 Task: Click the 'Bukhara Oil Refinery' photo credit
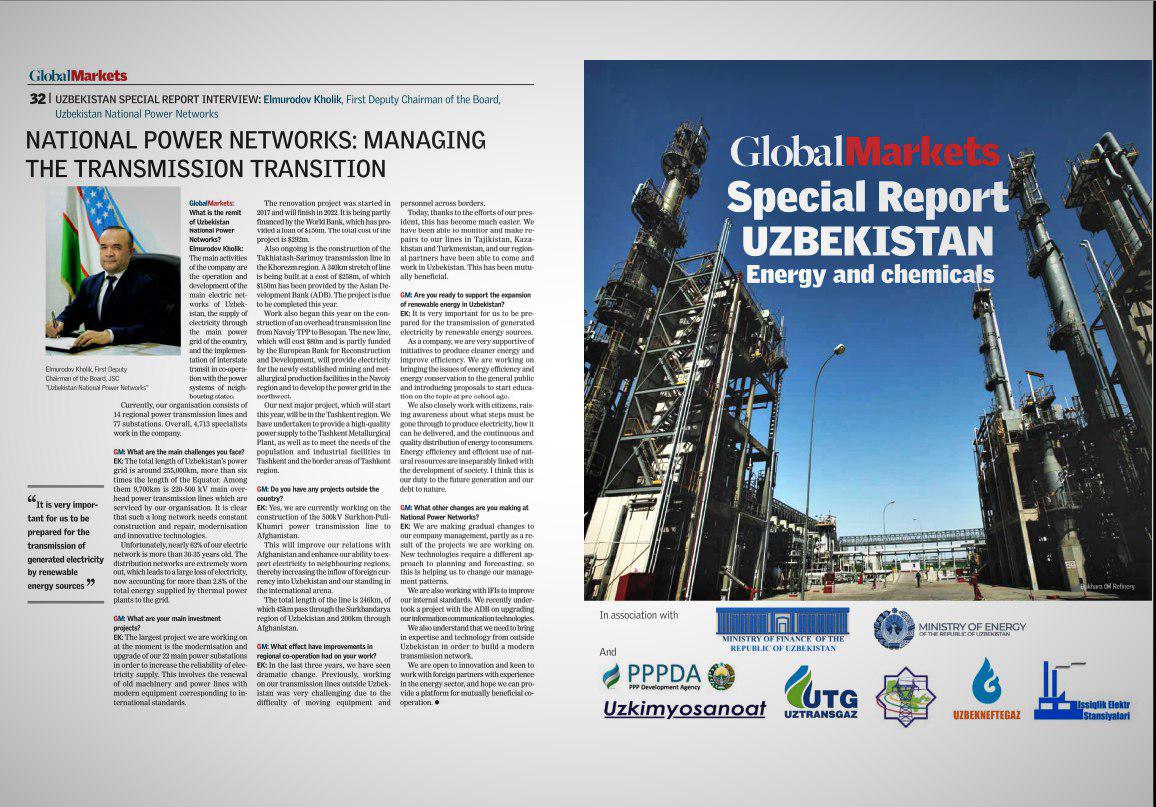click(x=1107, y=587)
